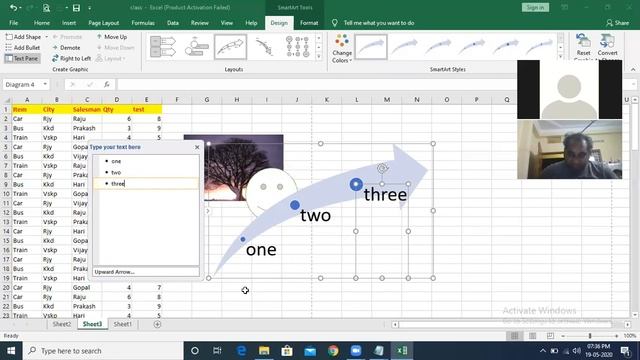Select the sixth SmartArt style thumbnail
640x360 pixels.
point(540,47)
